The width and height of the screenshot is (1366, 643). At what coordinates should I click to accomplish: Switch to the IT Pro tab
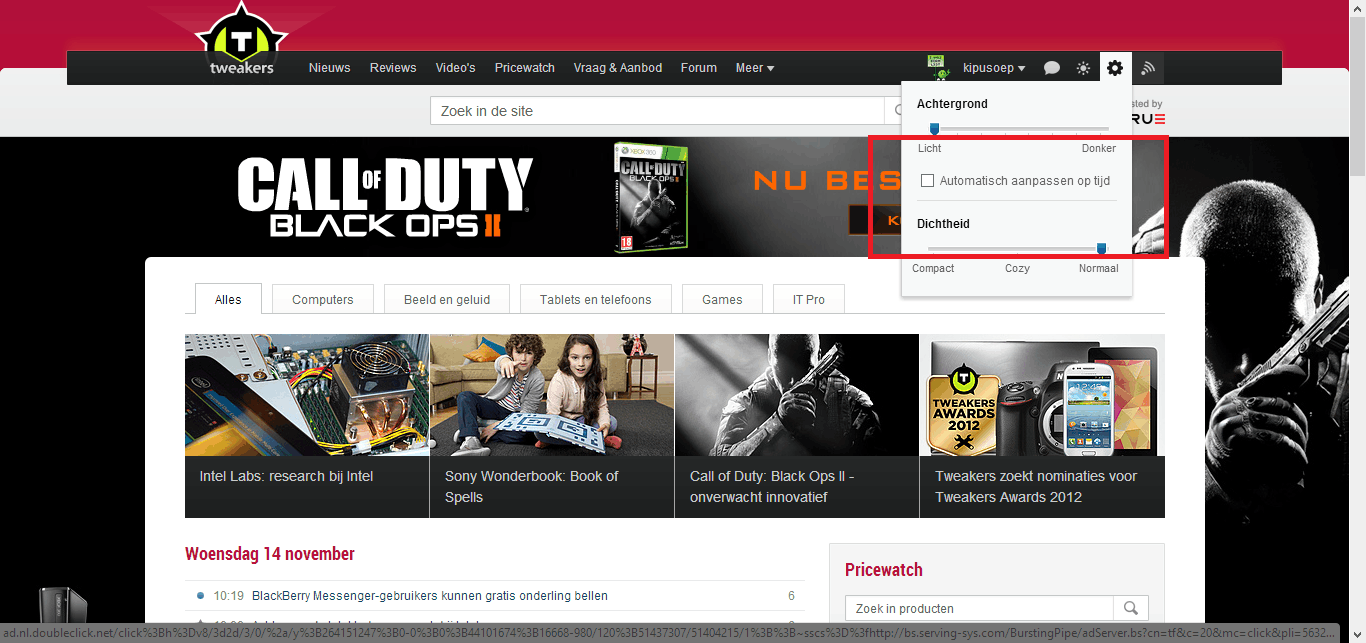click(809, 299)
